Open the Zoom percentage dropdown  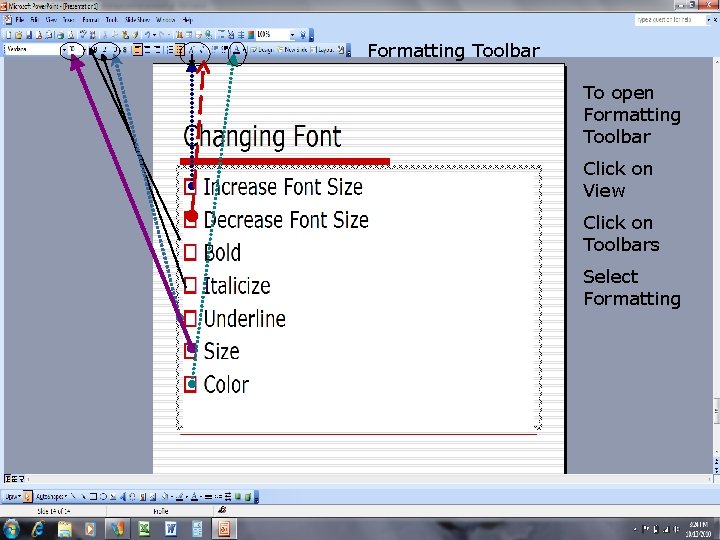coord(292,35)
